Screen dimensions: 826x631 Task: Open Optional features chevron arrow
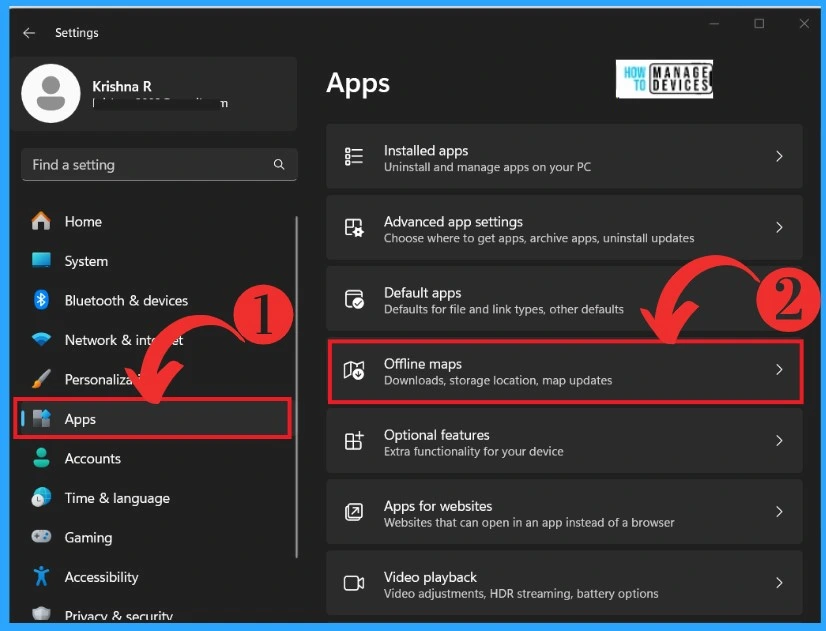tap(779, 440)
